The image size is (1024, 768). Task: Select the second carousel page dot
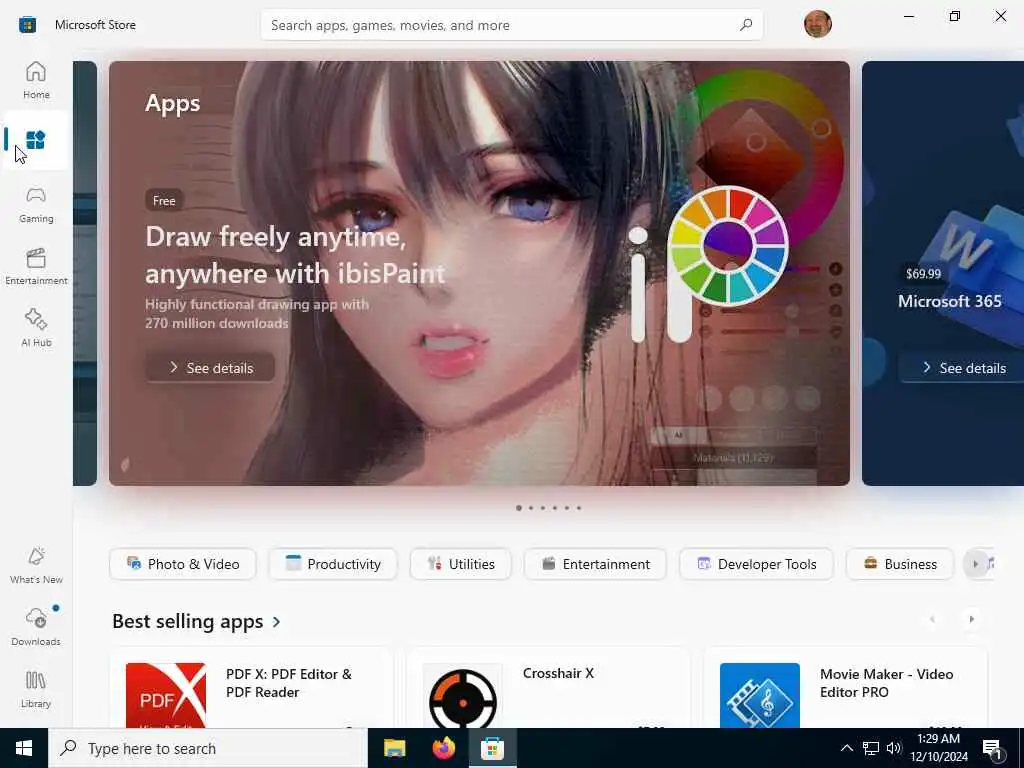(x=531, y=507)
